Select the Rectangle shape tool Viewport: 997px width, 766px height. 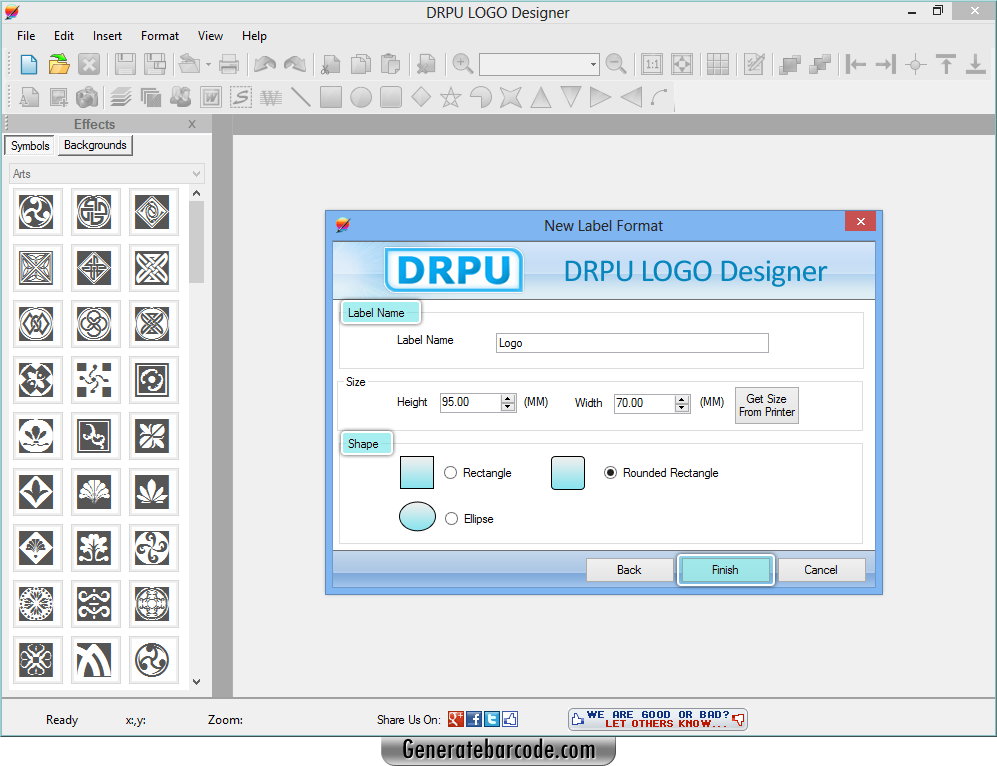pyautogui.click(x=331, y=97)
